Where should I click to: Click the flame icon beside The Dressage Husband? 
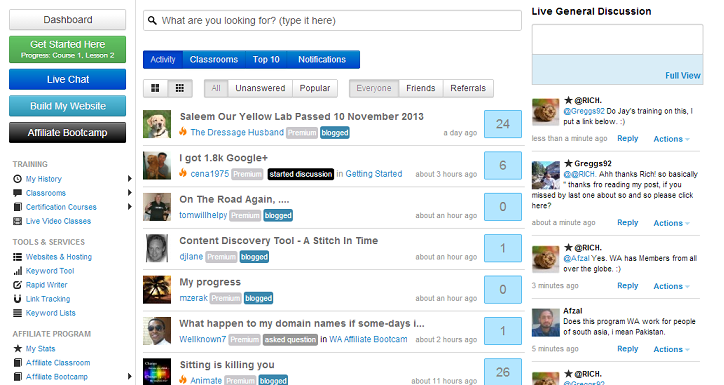coord(183,132)
